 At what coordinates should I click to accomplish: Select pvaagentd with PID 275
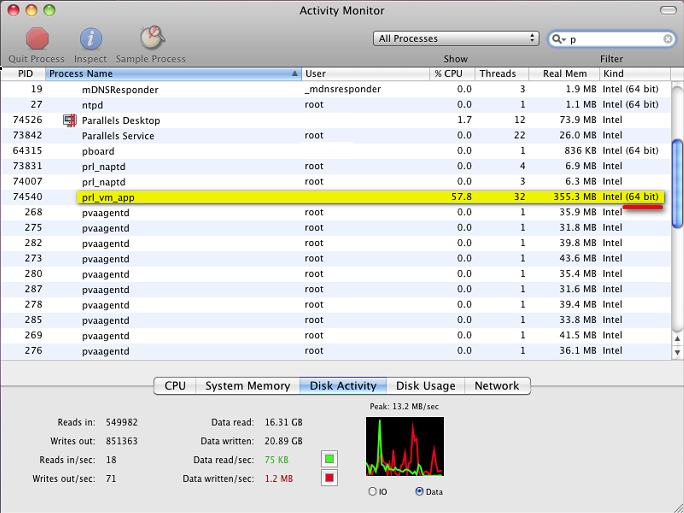pos(335,228)
